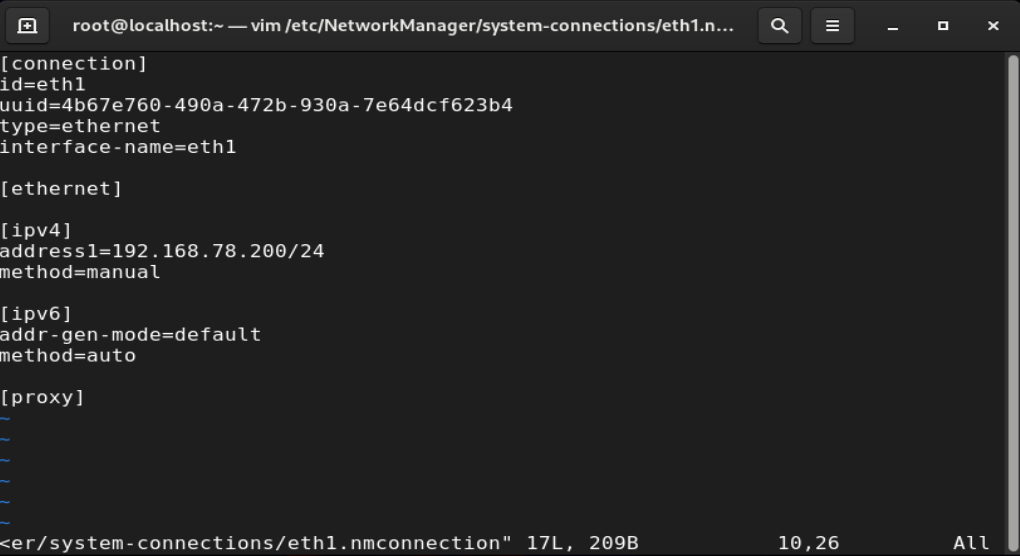The image size is (1020, 556).
Task: Open the terminal hamburger menu
Action: (x=832, y=26)
